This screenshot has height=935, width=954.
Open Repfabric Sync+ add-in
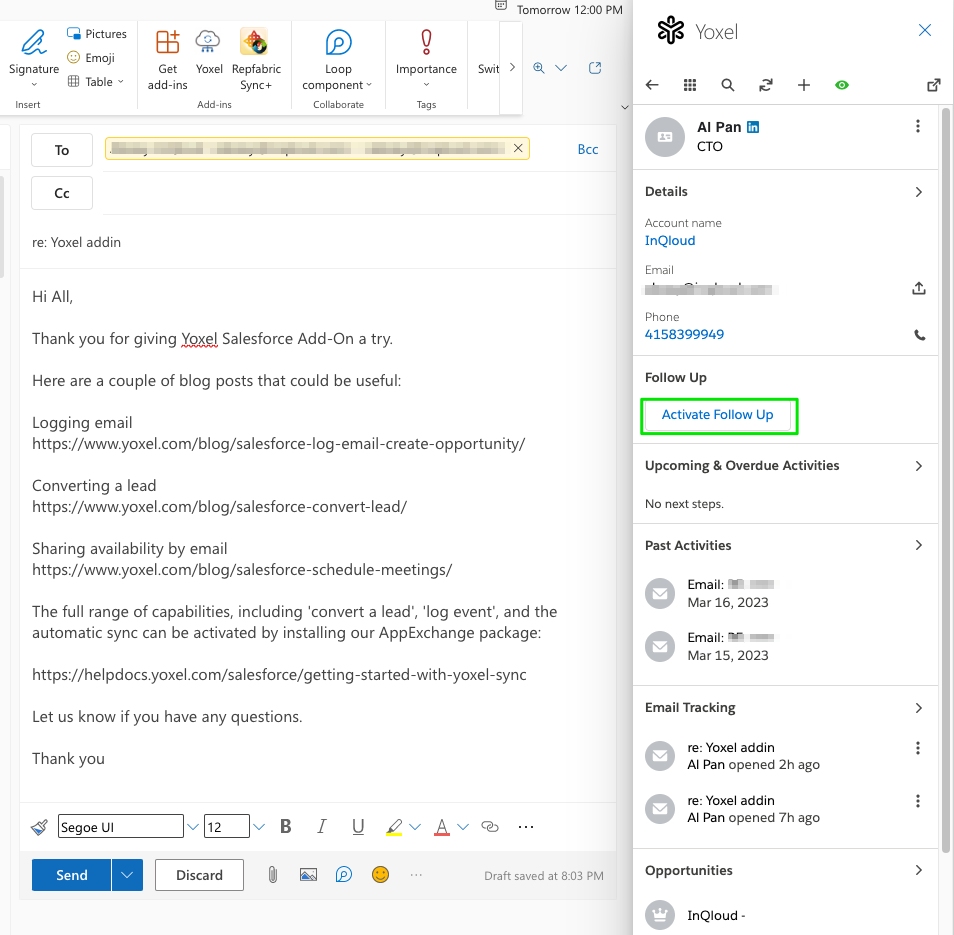point(256,60)
